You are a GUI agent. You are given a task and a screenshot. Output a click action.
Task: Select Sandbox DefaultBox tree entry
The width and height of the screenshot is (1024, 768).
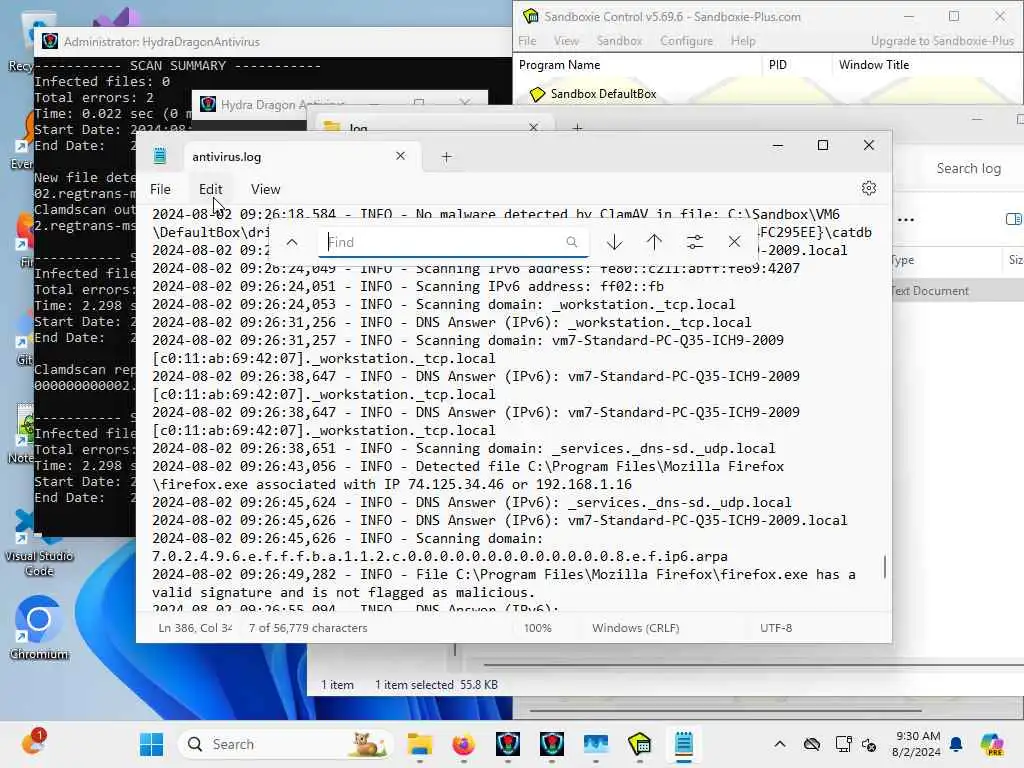(x=603, y=94)
